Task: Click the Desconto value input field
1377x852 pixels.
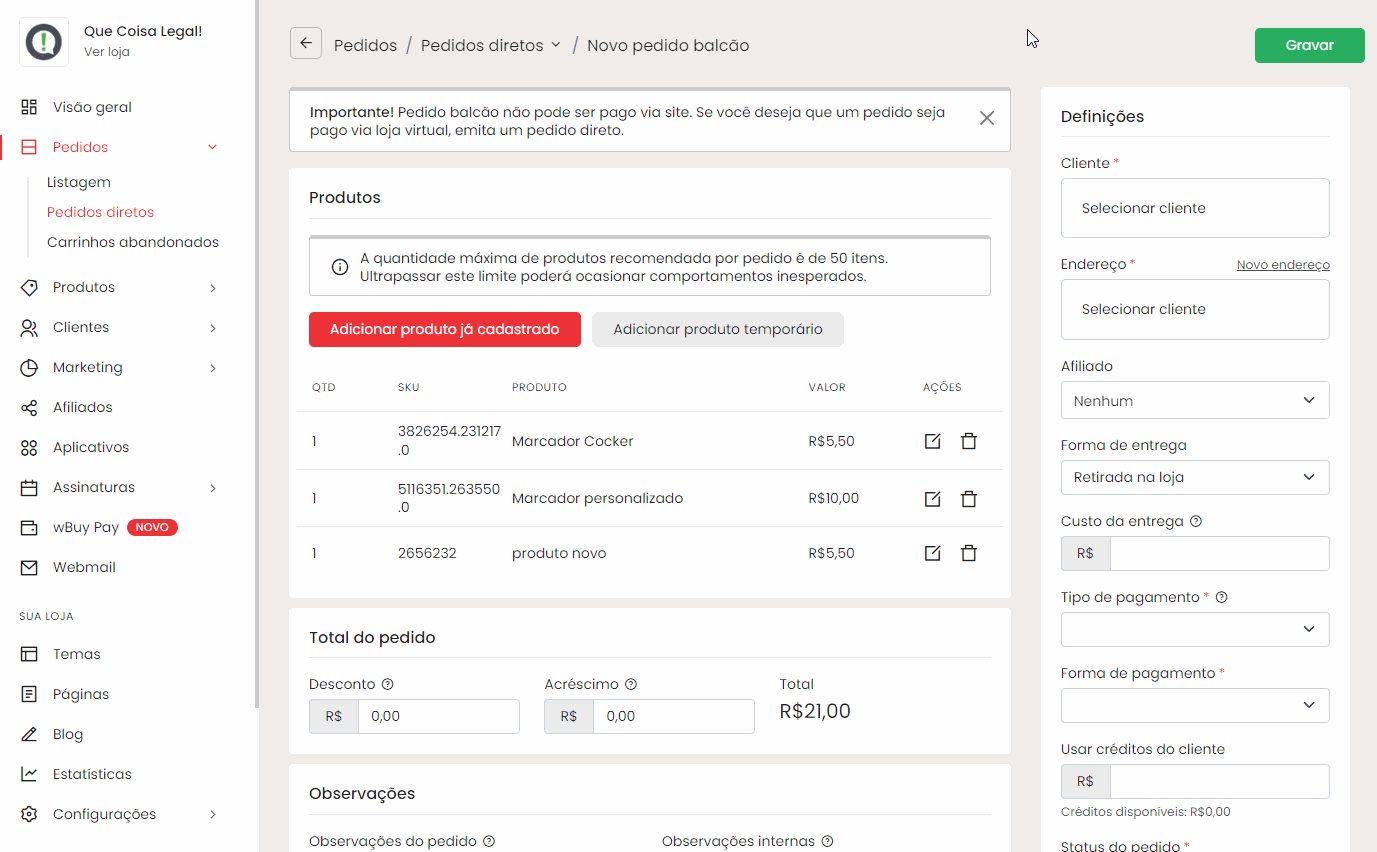Action: (438, 716)
